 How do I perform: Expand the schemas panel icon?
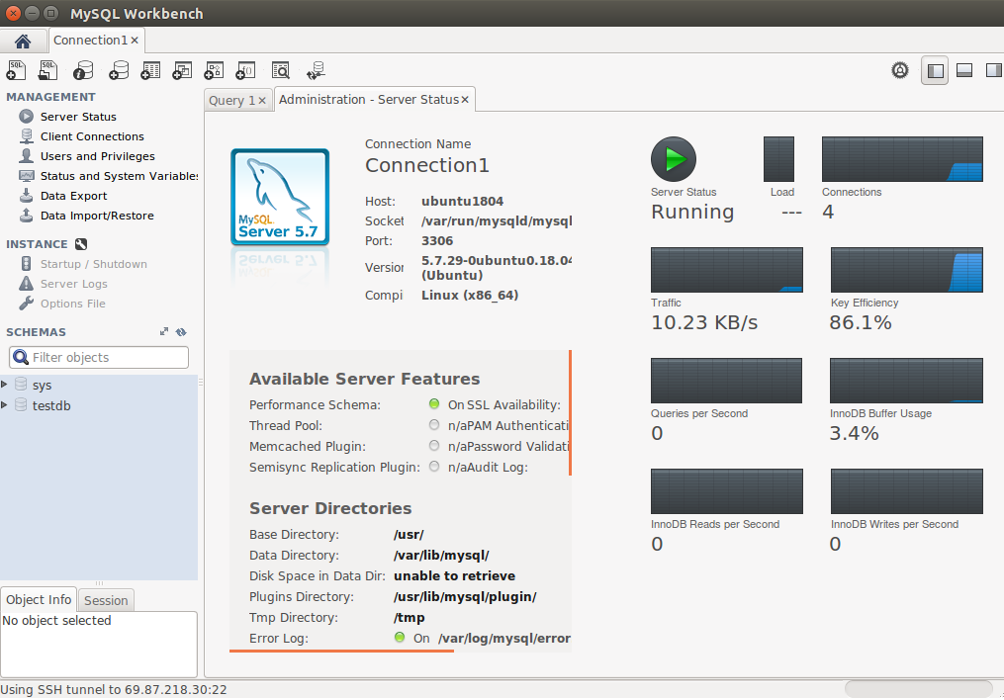(x=164, y=331)
